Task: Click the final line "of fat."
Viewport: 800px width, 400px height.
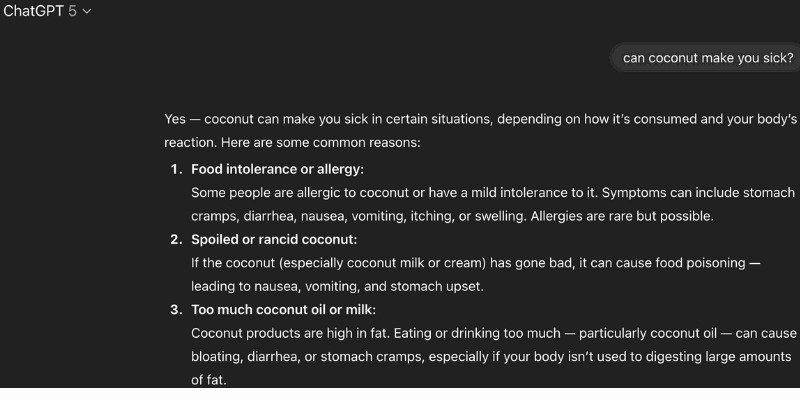Action: pyautogui.click(x=209, y=380)
